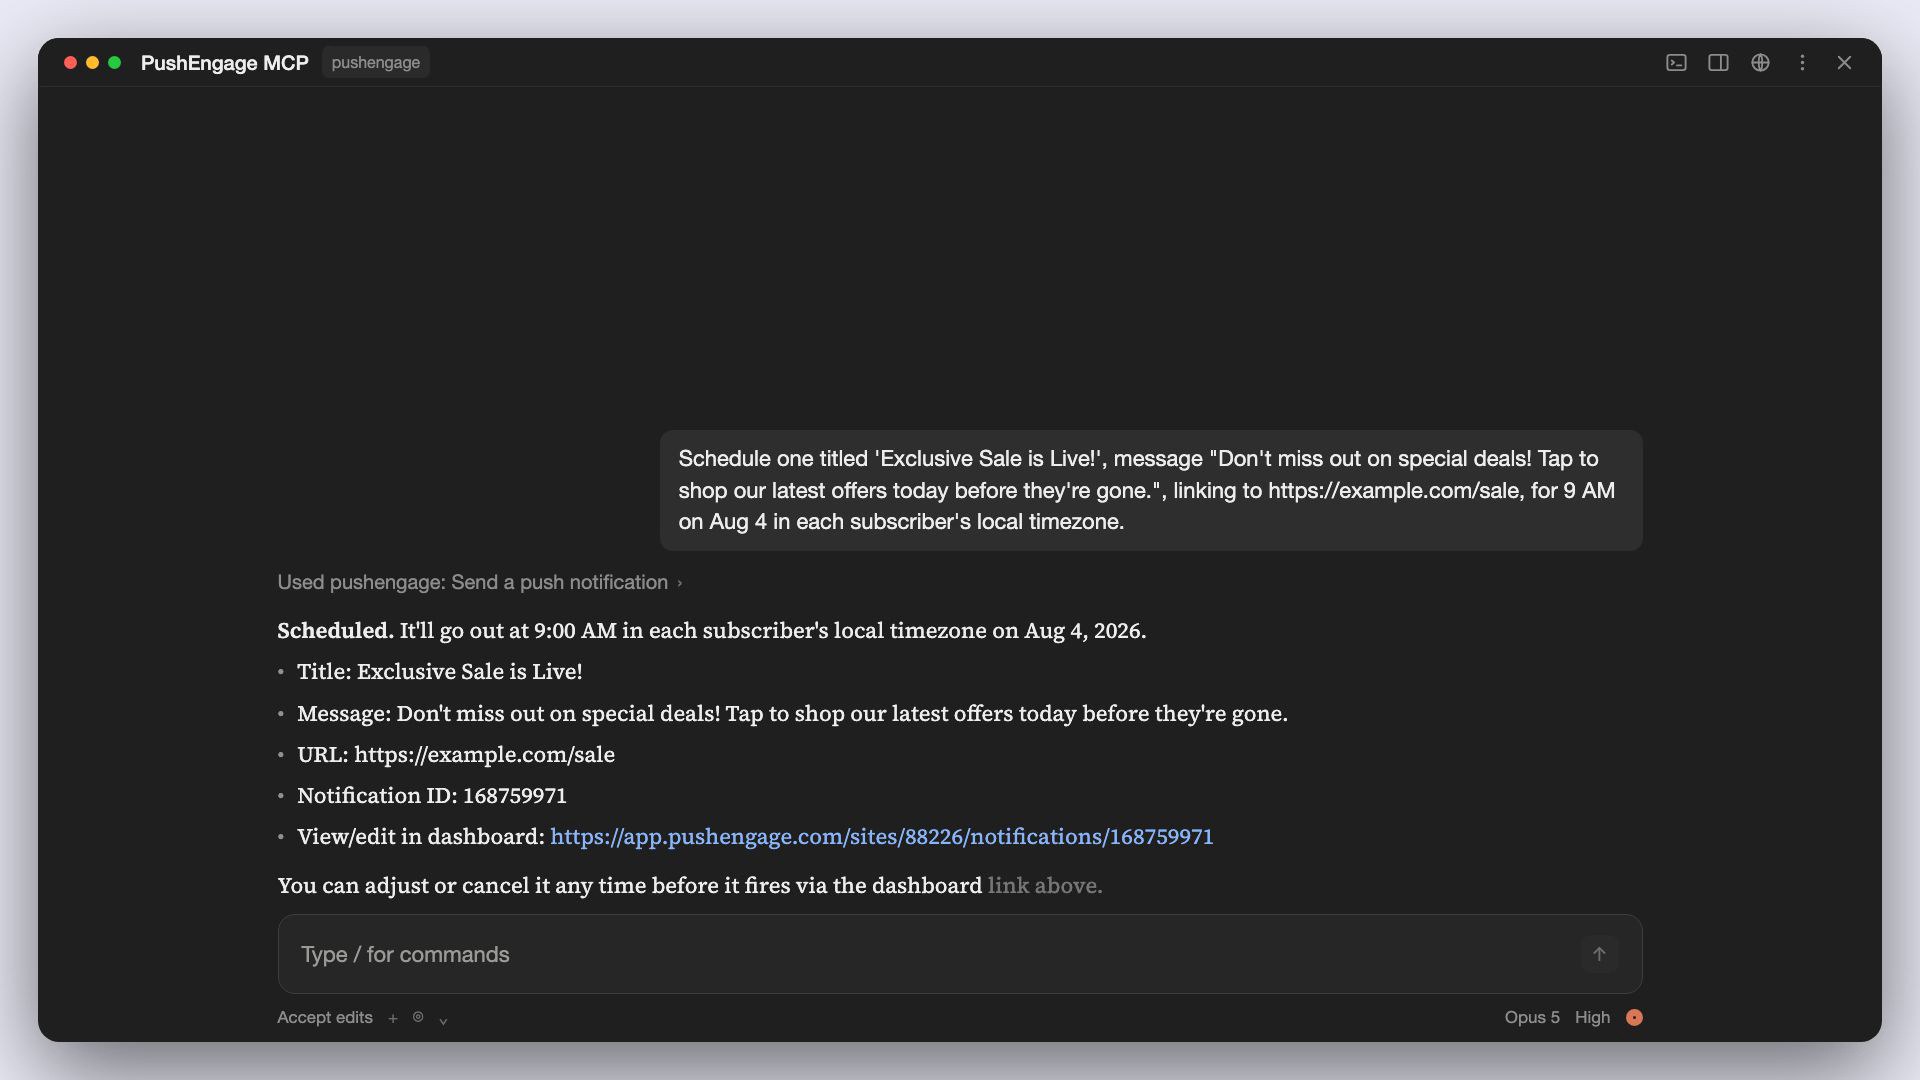Toggle the side panel layout icon
This screenshot has width=1920, height=1080.
1718,63
